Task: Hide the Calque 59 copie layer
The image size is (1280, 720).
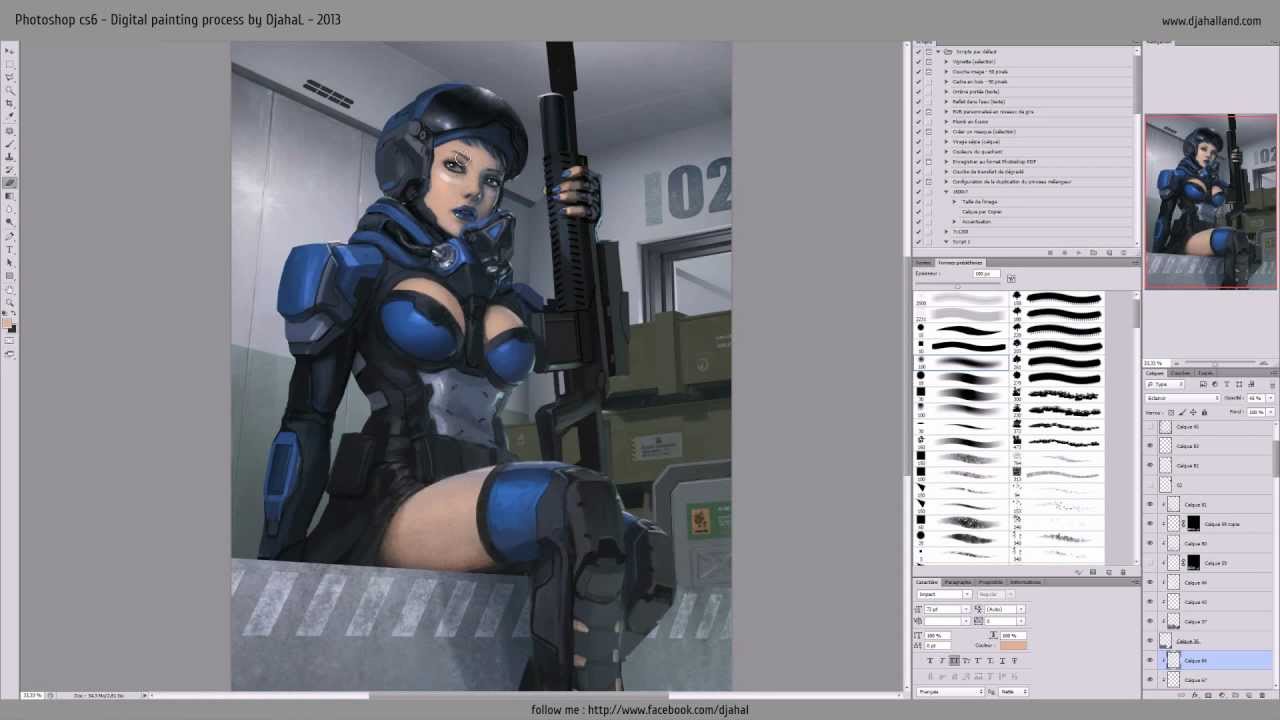Action: pos(1150,524)
